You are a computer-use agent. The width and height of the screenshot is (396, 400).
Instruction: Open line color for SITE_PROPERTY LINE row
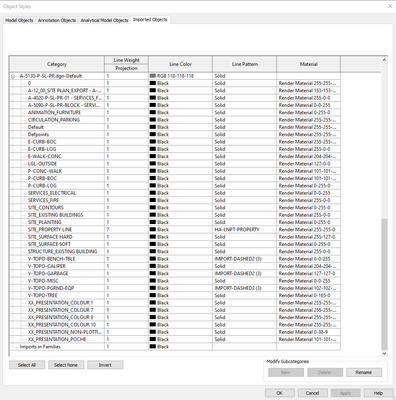pos(180,229)
